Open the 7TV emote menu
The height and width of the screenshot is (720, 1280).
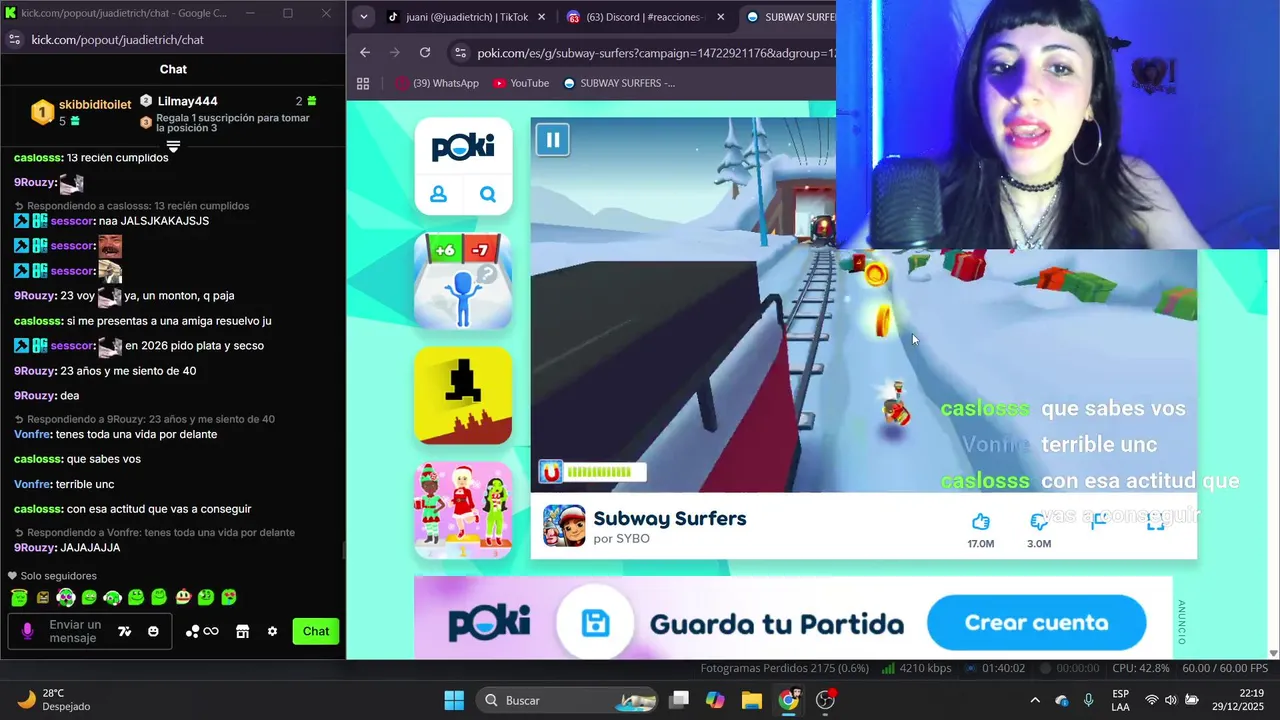(x=125, y=631)
